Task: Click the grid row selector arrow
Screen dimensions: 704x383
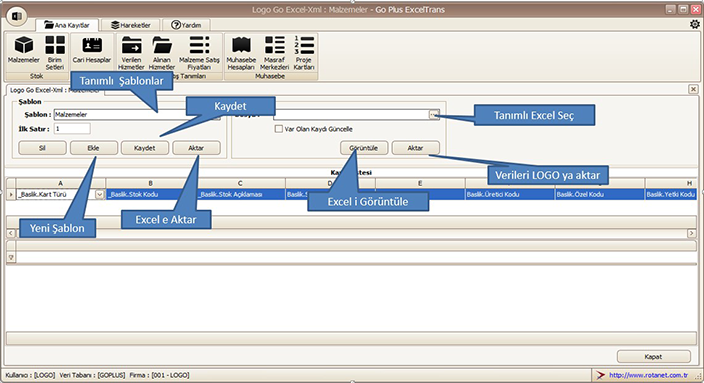Action: tap(11, 194)
